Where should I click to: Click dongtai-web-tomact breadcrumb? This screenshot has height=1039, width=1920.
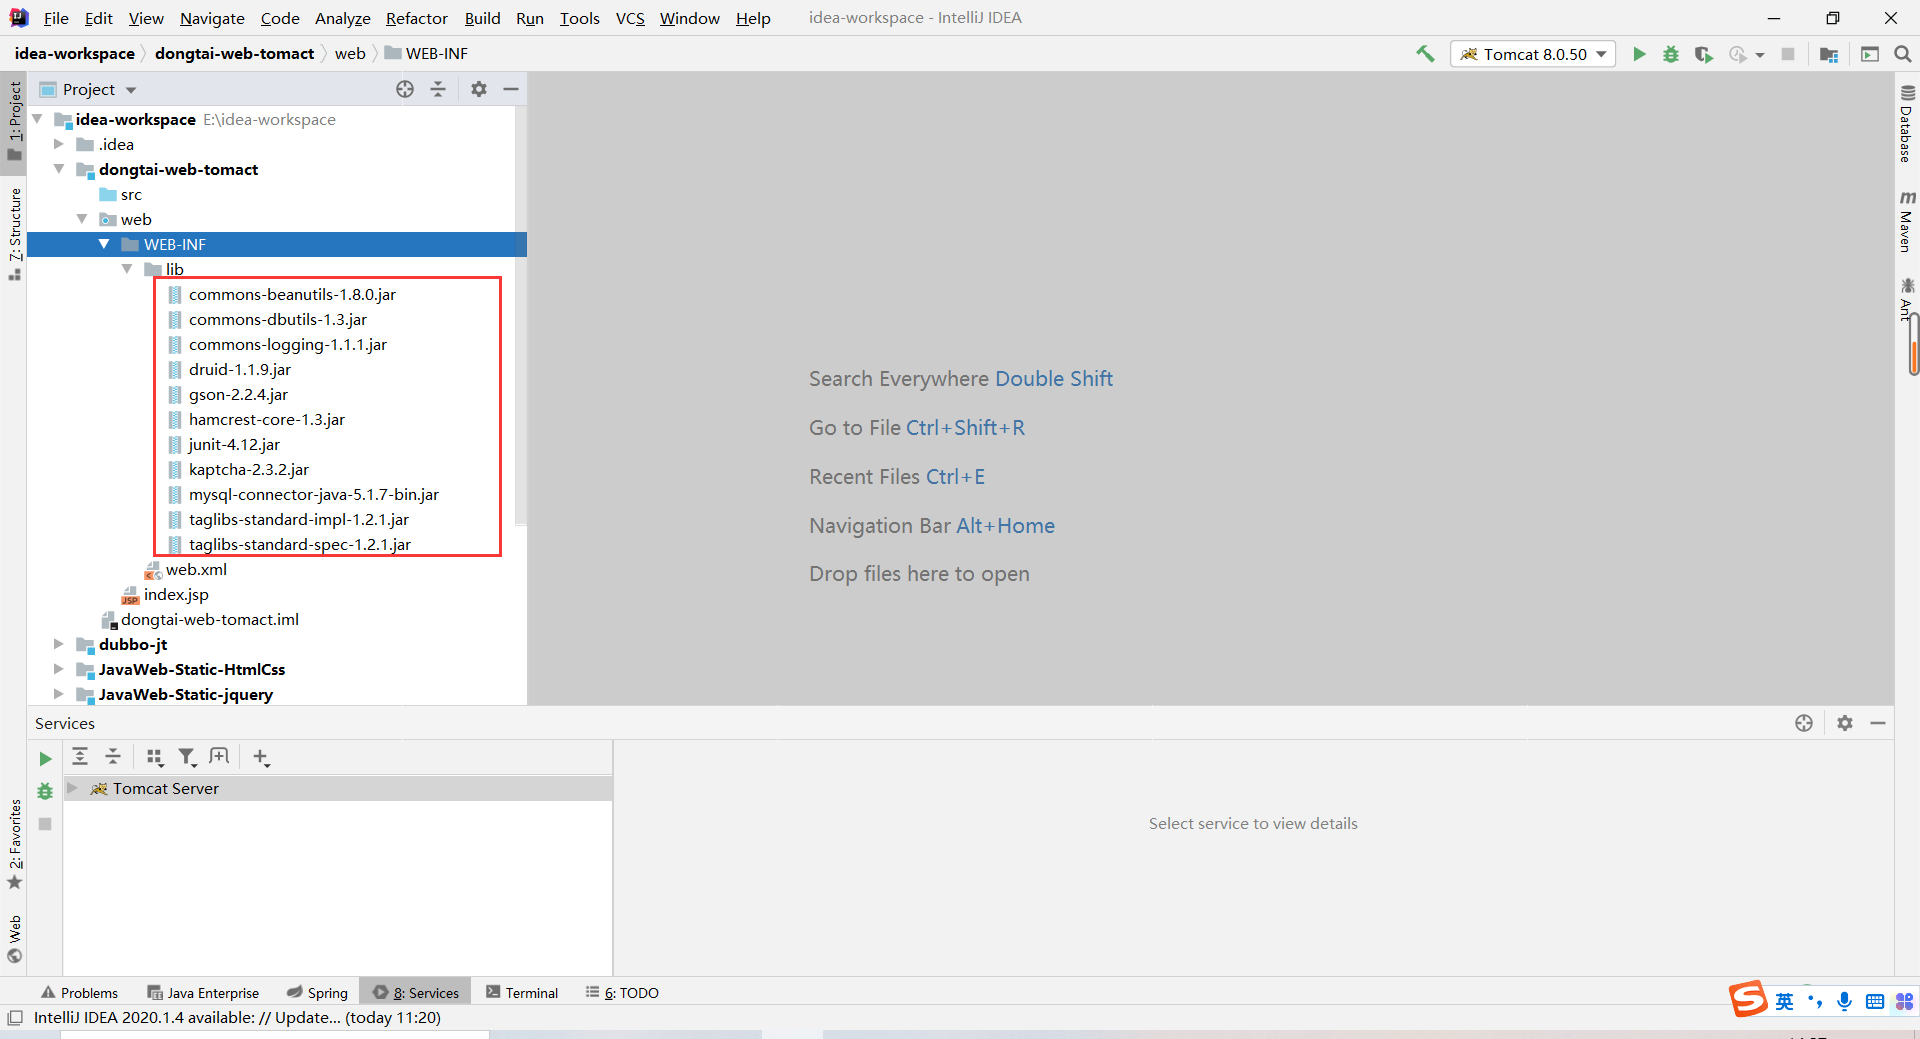point(234,54)
